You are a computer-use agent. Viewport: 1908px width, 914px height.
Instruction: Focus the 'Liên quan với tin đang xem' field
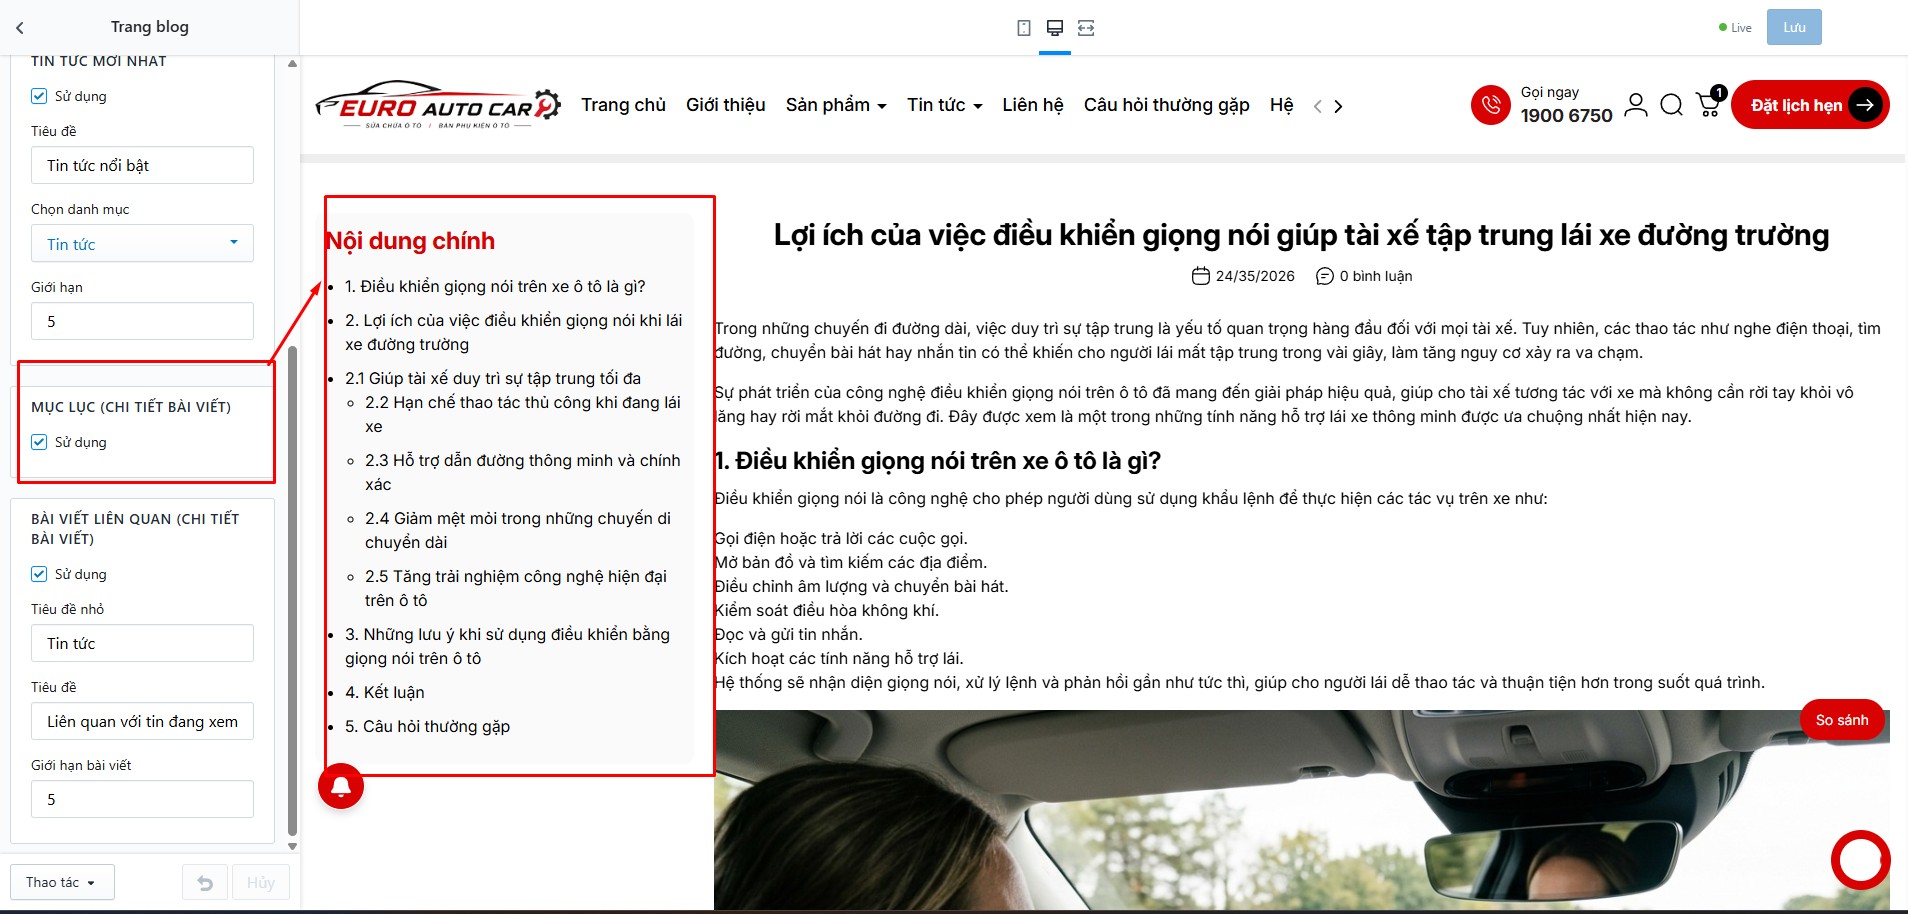click(x=142, y=721)
